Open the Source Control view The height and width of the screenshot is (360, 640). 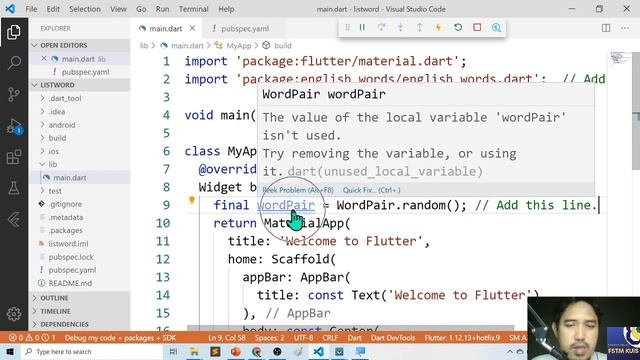14,94
